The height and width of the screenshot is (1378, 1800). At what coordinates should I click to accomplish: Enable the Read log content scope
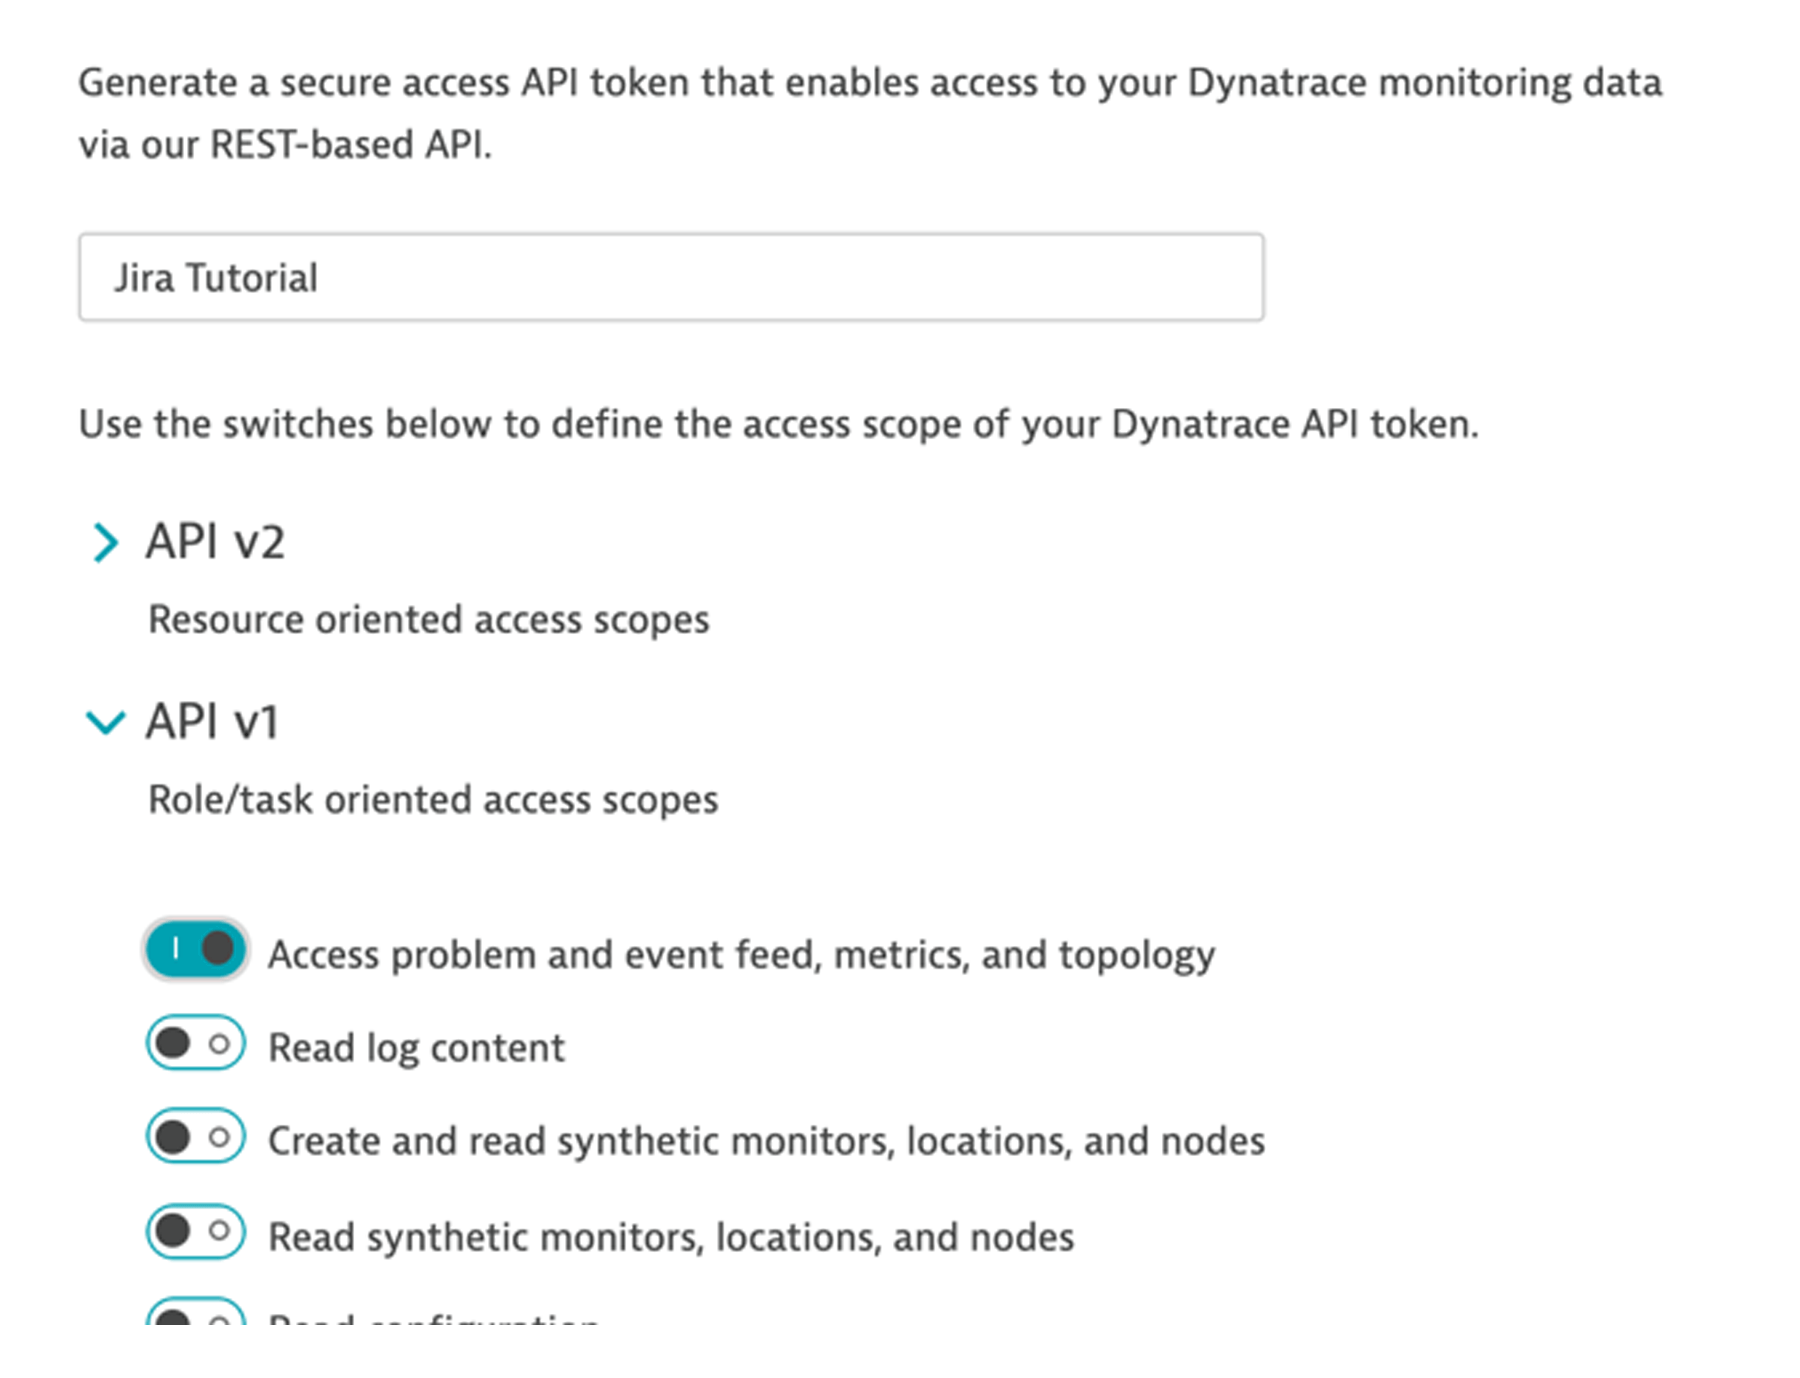tap(196, 1045)
